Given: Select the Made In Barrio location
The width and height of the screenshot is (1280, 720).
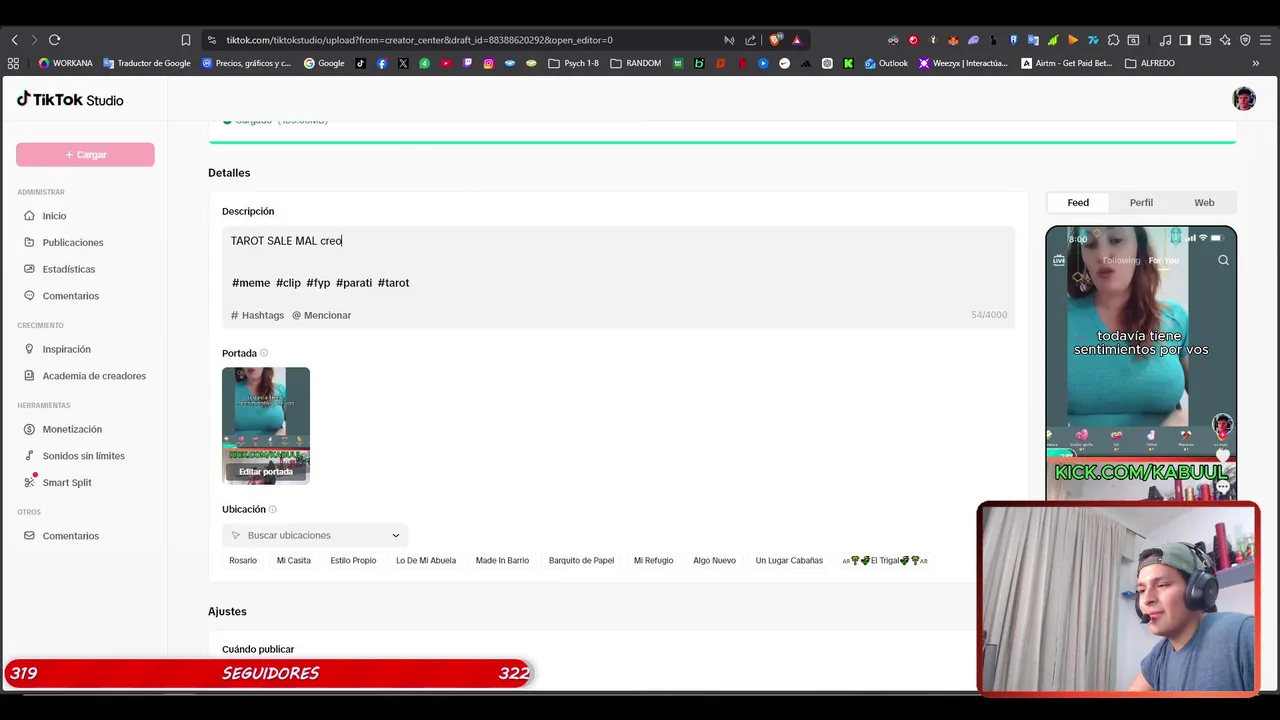Looking at the screenshot, I should pyautogui.click(x=502, y=560).
